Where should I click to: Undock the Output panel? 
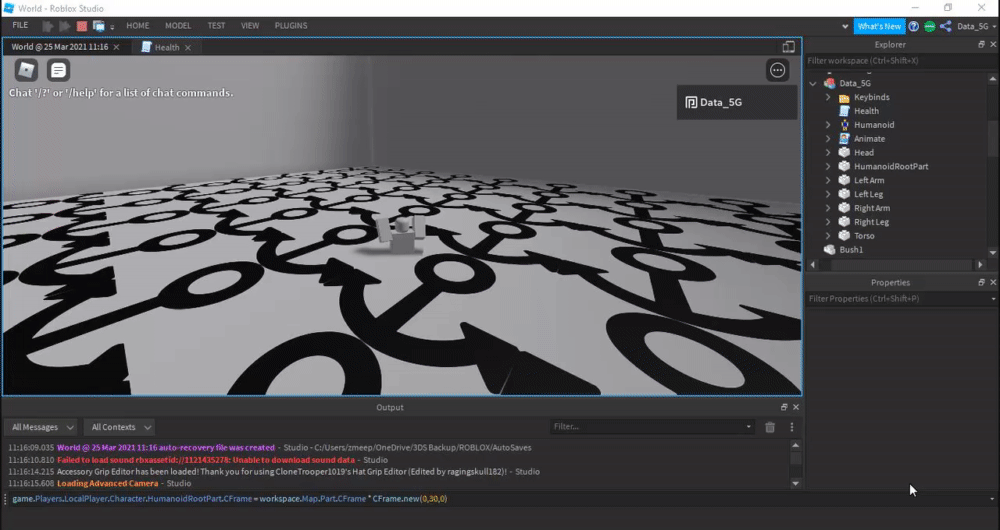[x=784, y=407]
